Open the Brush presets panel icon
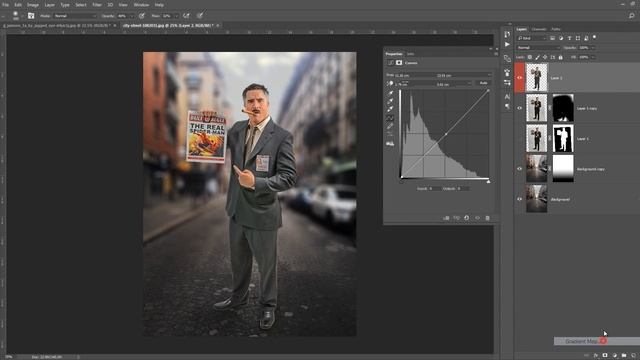Image resolution: width=640 pixels, height=360 pixels. (507, 73)
